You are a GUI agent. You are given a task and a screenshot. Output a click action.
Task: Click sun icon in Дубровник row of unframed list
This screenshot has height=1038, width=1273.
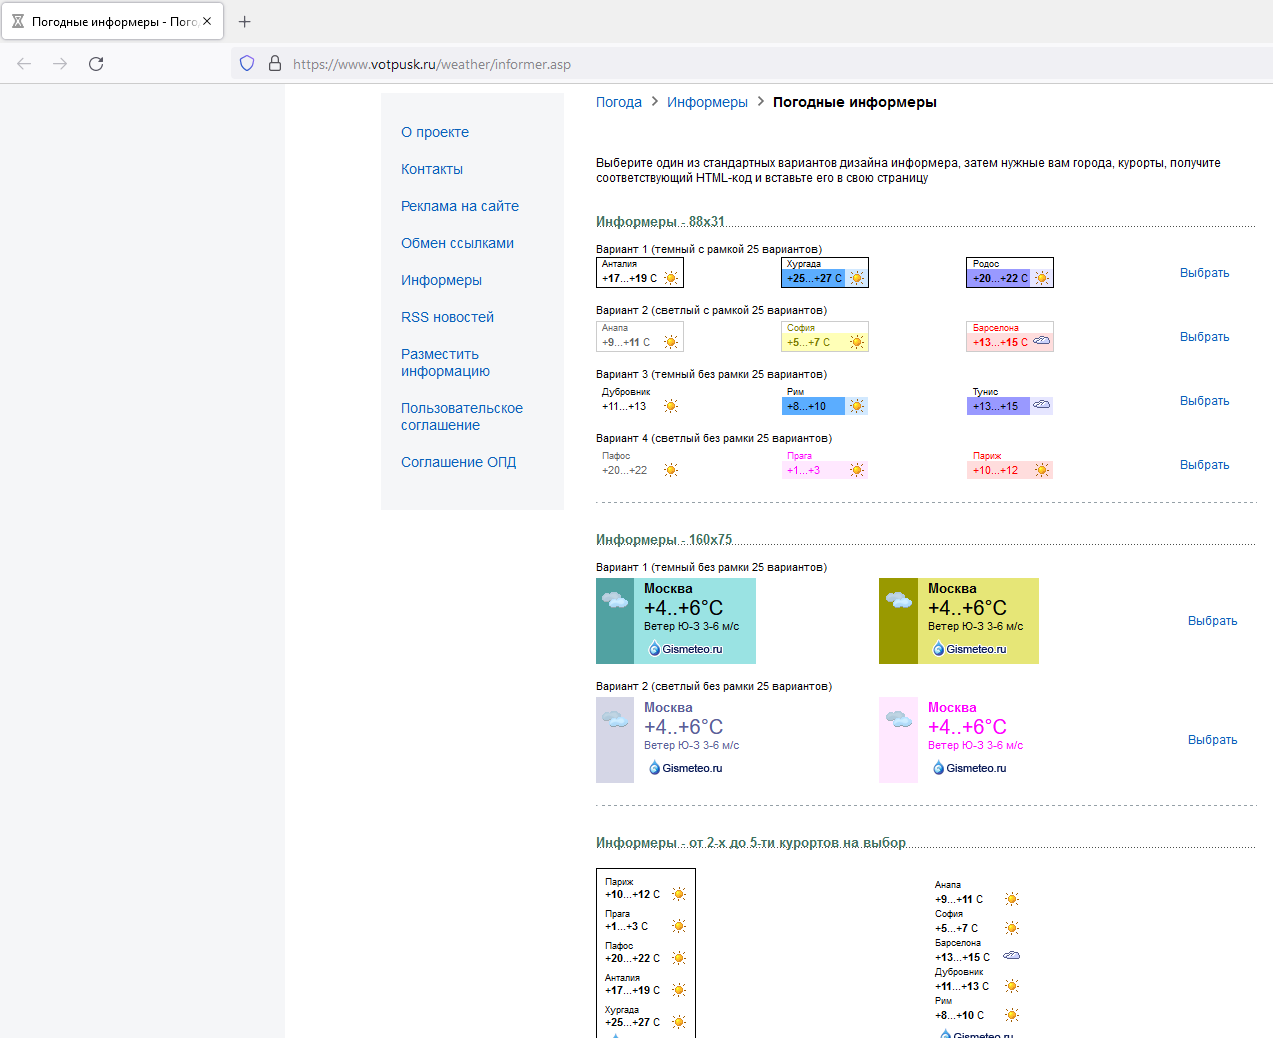pos(1012,986)
